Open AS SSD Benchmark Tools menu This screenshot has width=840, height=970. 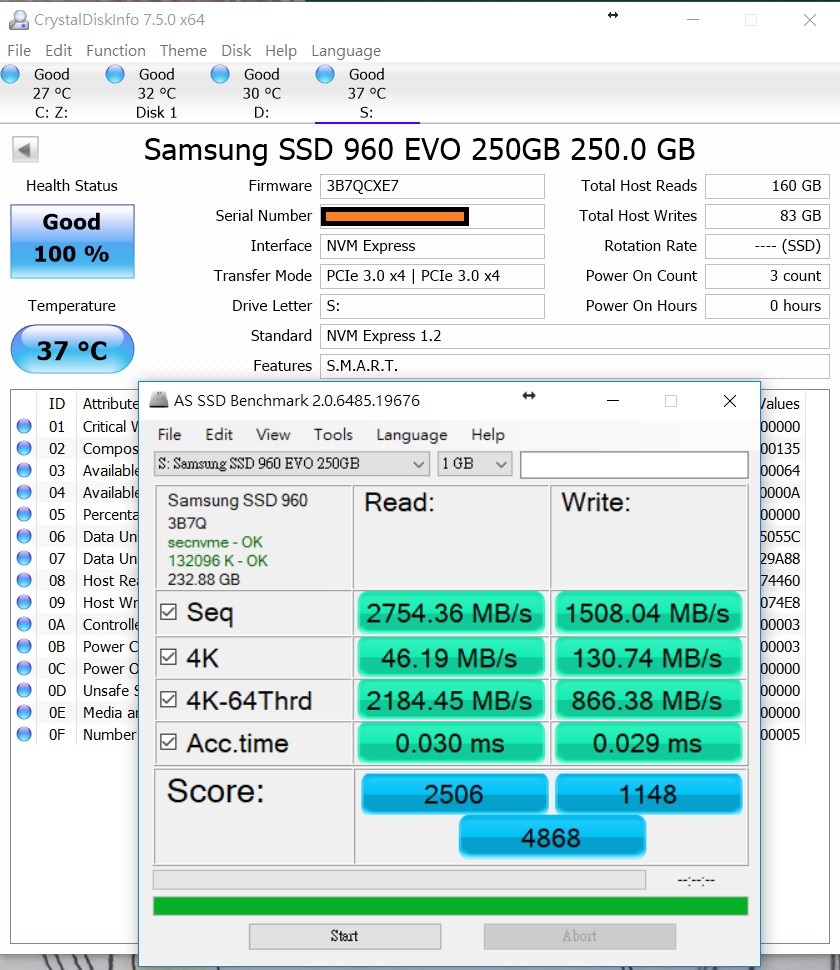coord(333,434)
